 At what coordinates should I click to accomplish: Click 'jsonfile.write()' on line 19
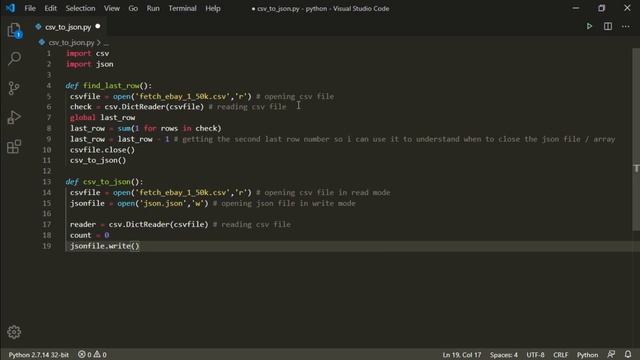point(104,246)
